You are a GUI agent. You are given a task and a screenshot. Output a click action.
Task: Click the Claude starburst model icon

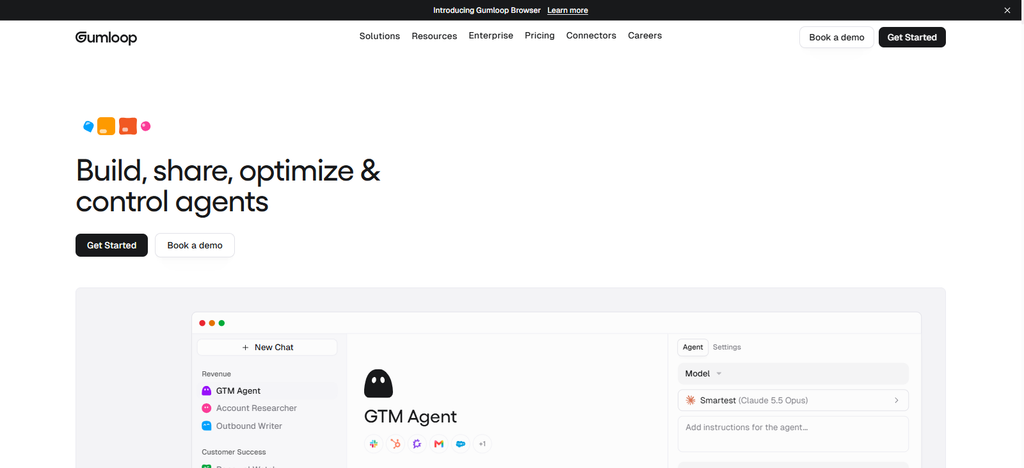pos(690,400)
